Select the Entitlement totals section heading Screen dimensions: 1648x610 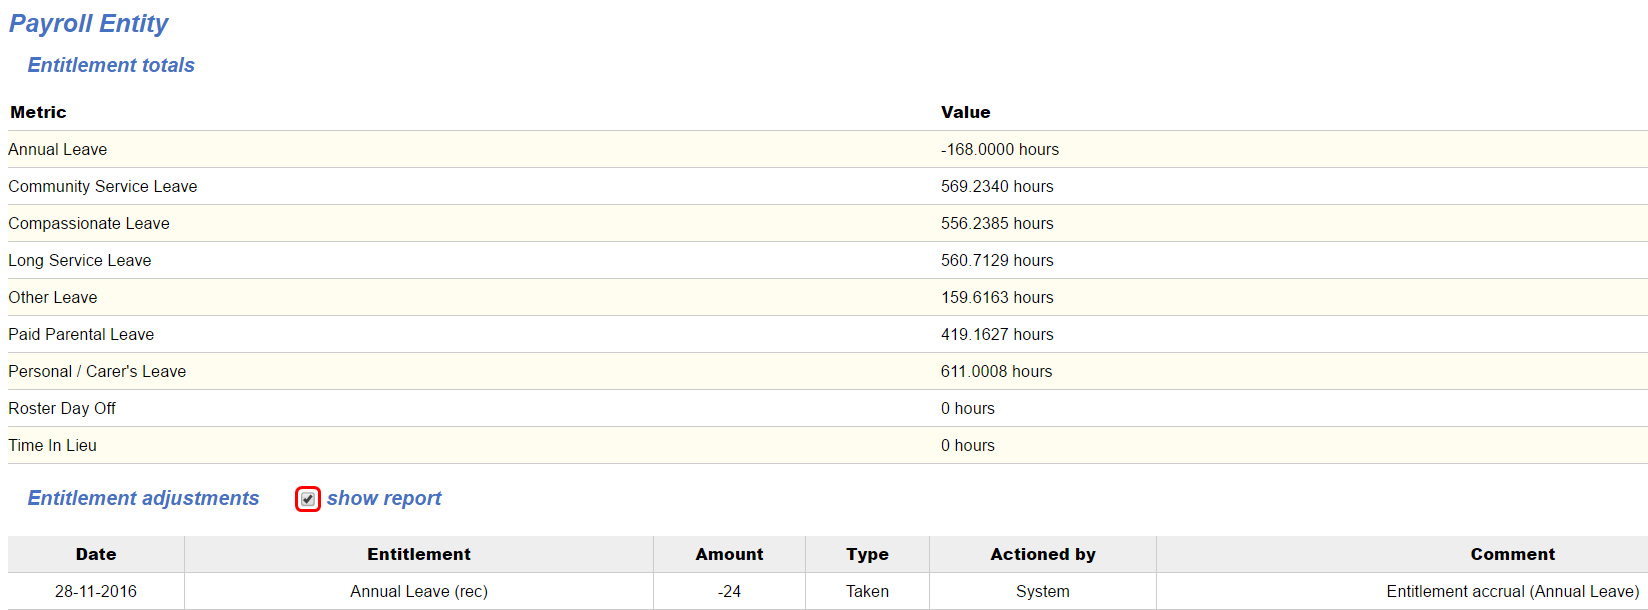tap(111, 65)
